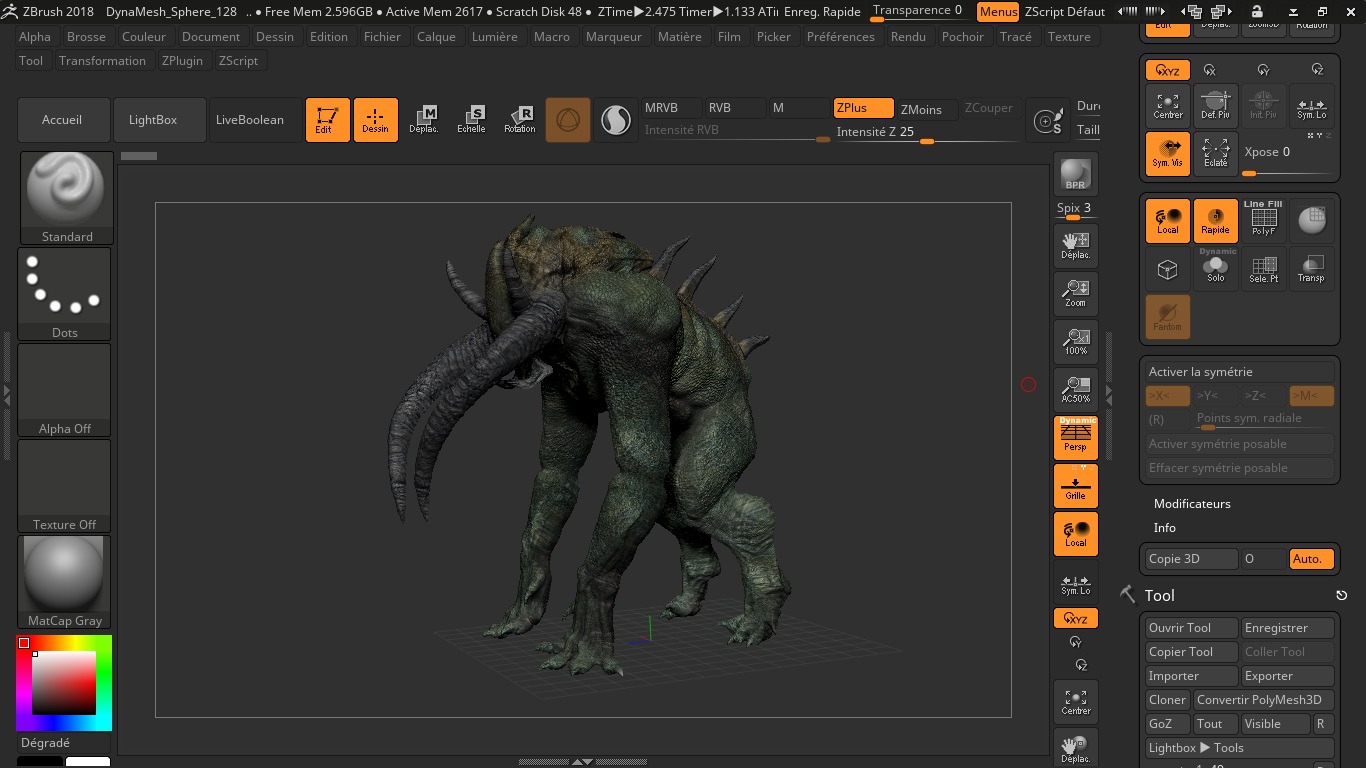Enable the Solo display mode icon
Viewport: 1366px width, 768px height.
coord(1215,268)
